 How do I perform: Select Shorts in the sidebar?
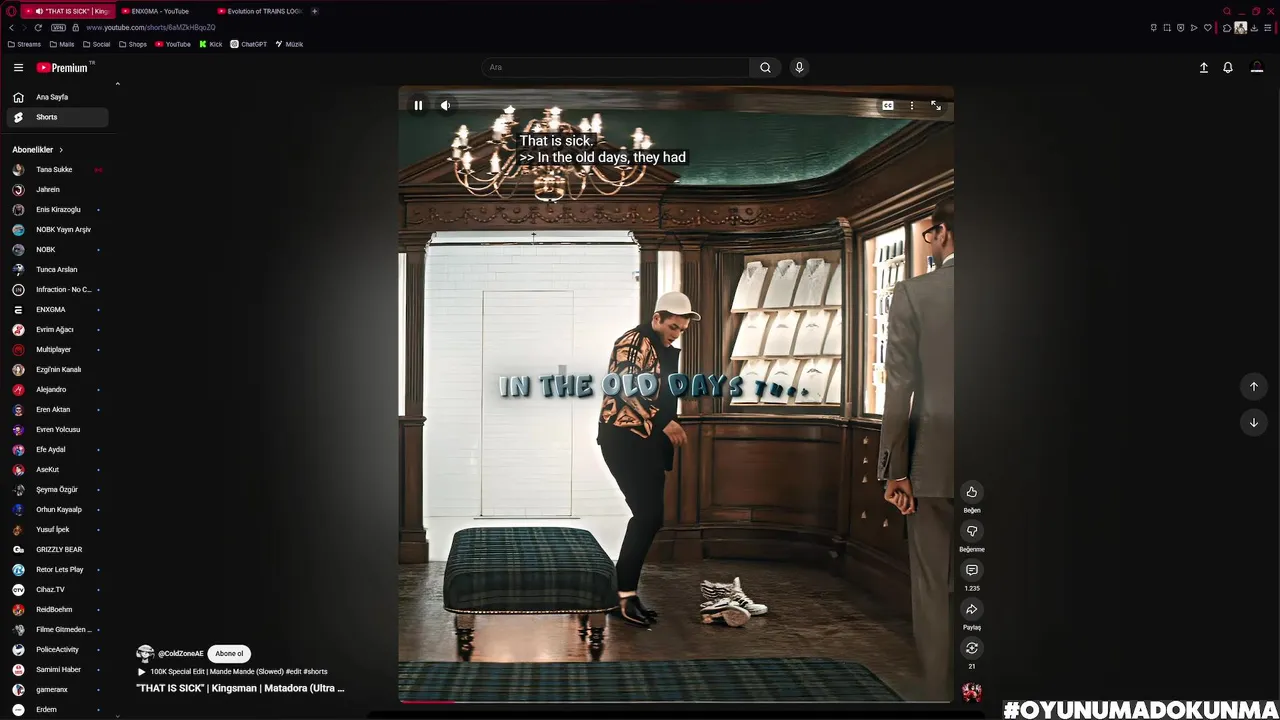(x=57, y=117)
